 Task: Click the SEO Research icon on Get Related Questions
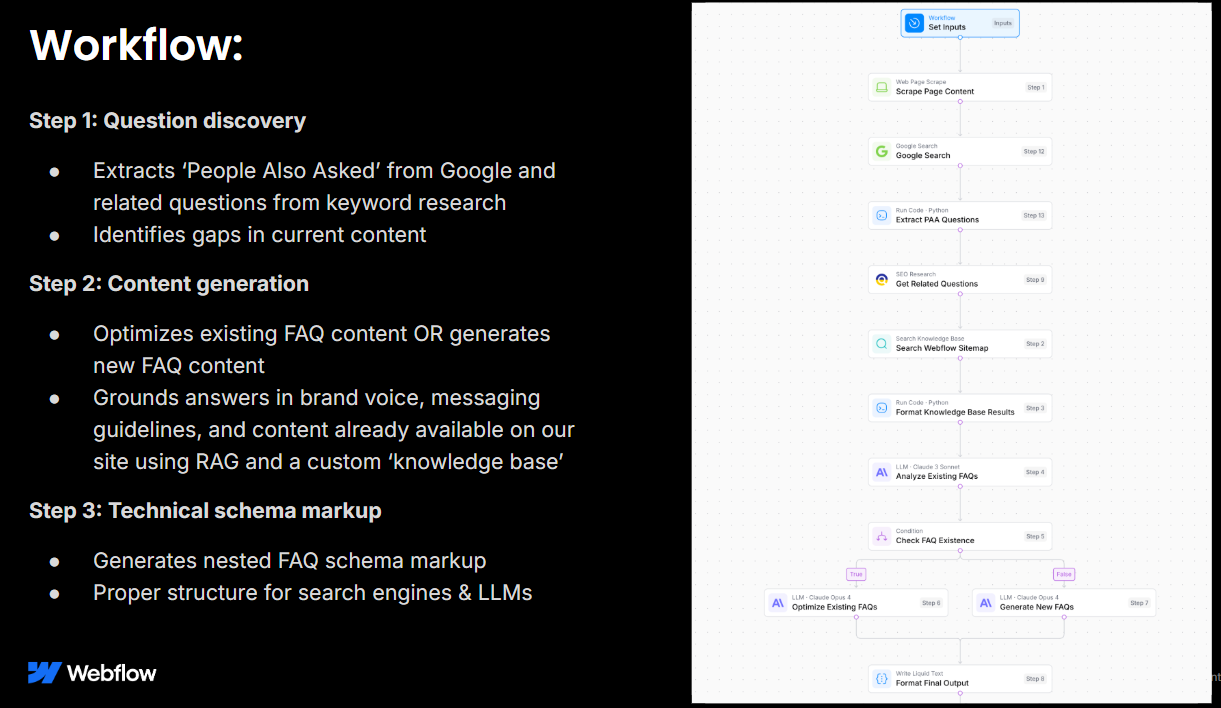click(x=882, y=279)
